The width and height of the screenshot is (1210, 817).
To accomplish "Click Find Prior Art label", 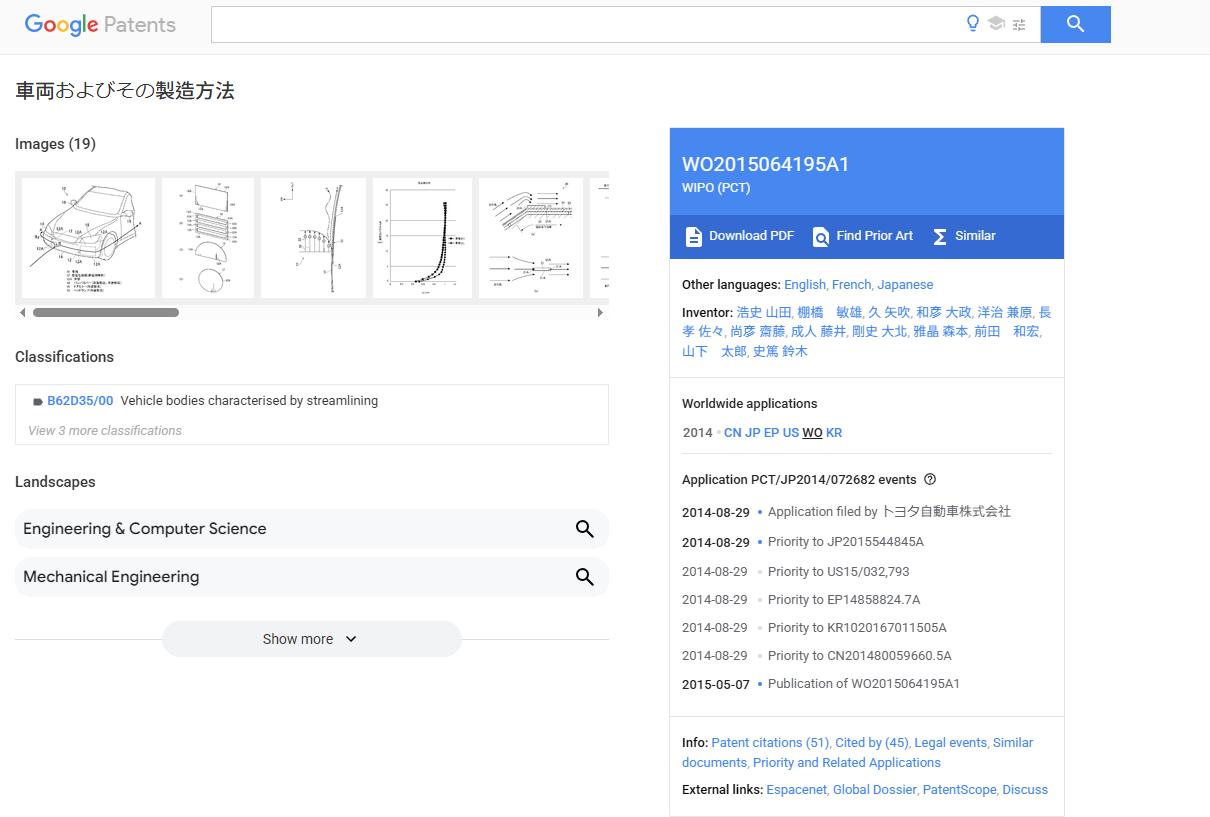I will click(x=875, y=236).
